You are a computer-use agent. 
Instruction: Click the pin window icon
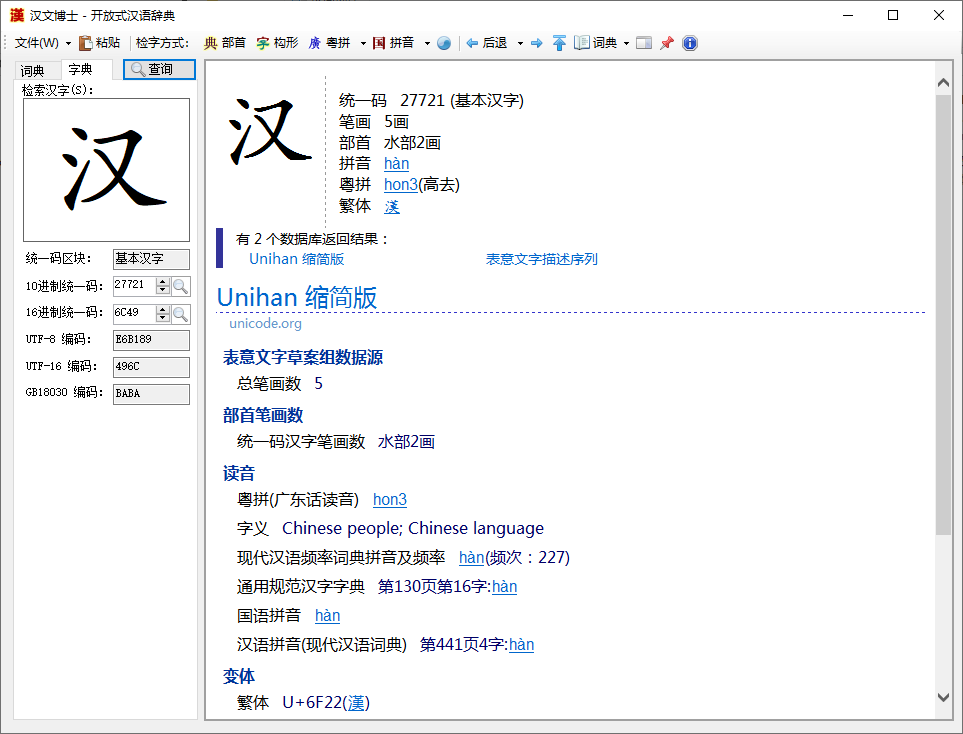(667, 43)
